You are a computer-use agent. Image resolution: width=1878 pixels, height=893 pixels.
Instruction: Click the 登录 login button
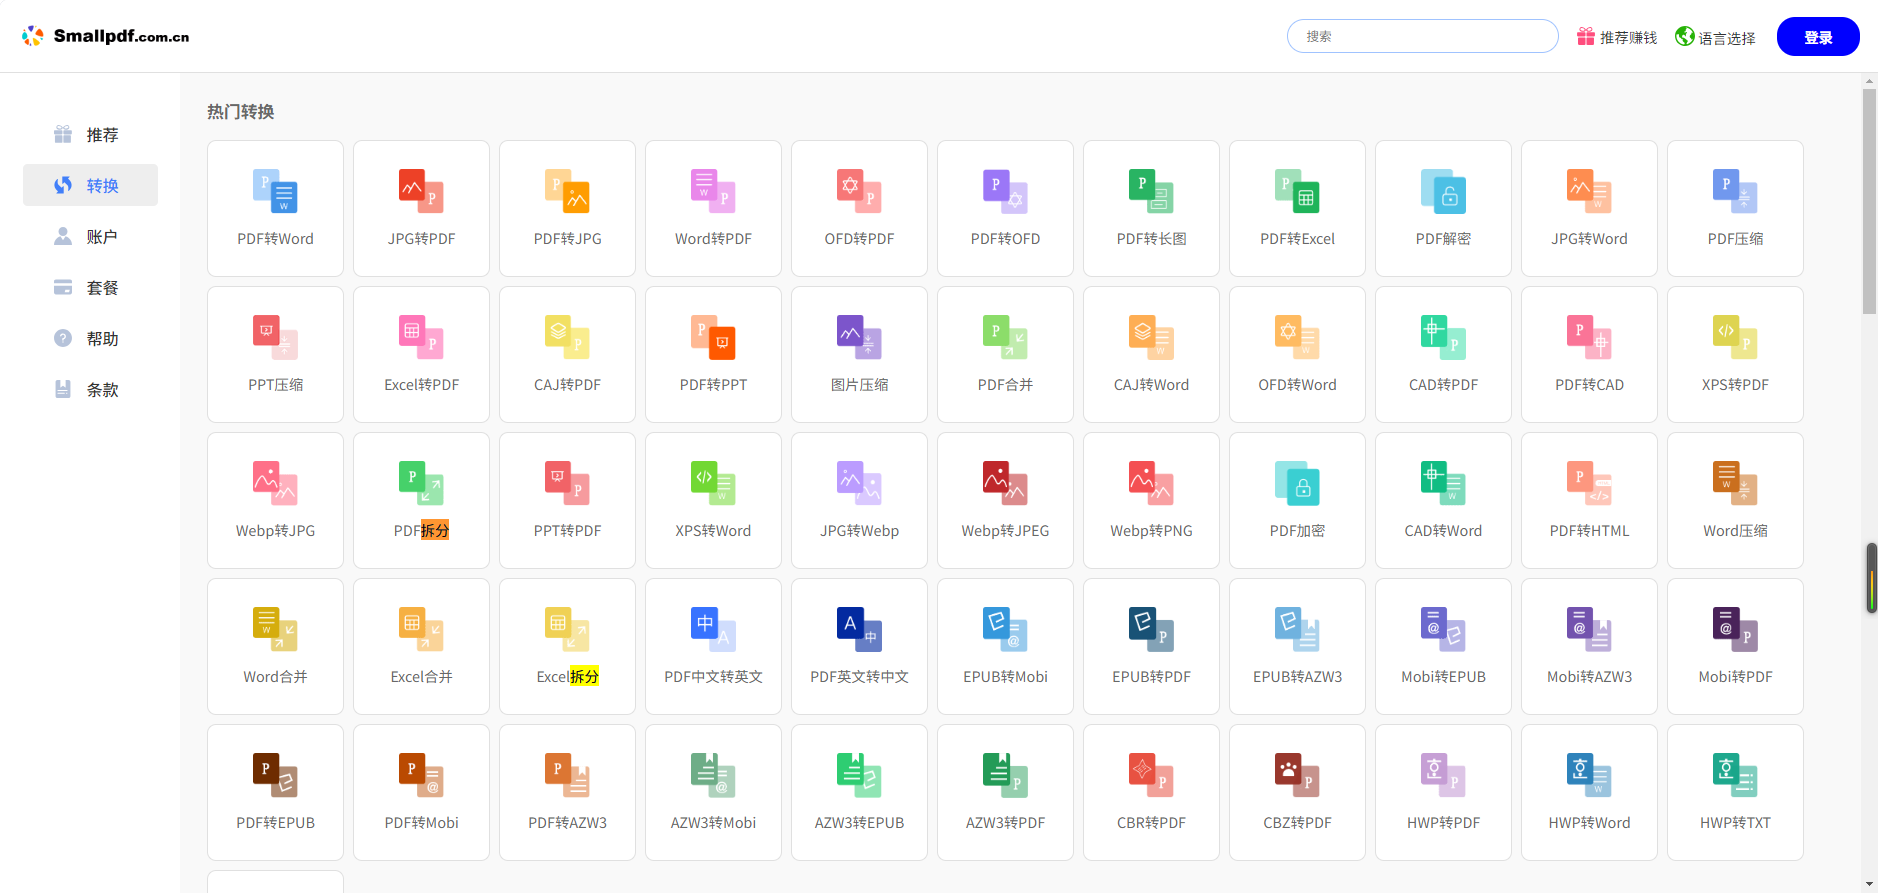point(1817,37)
